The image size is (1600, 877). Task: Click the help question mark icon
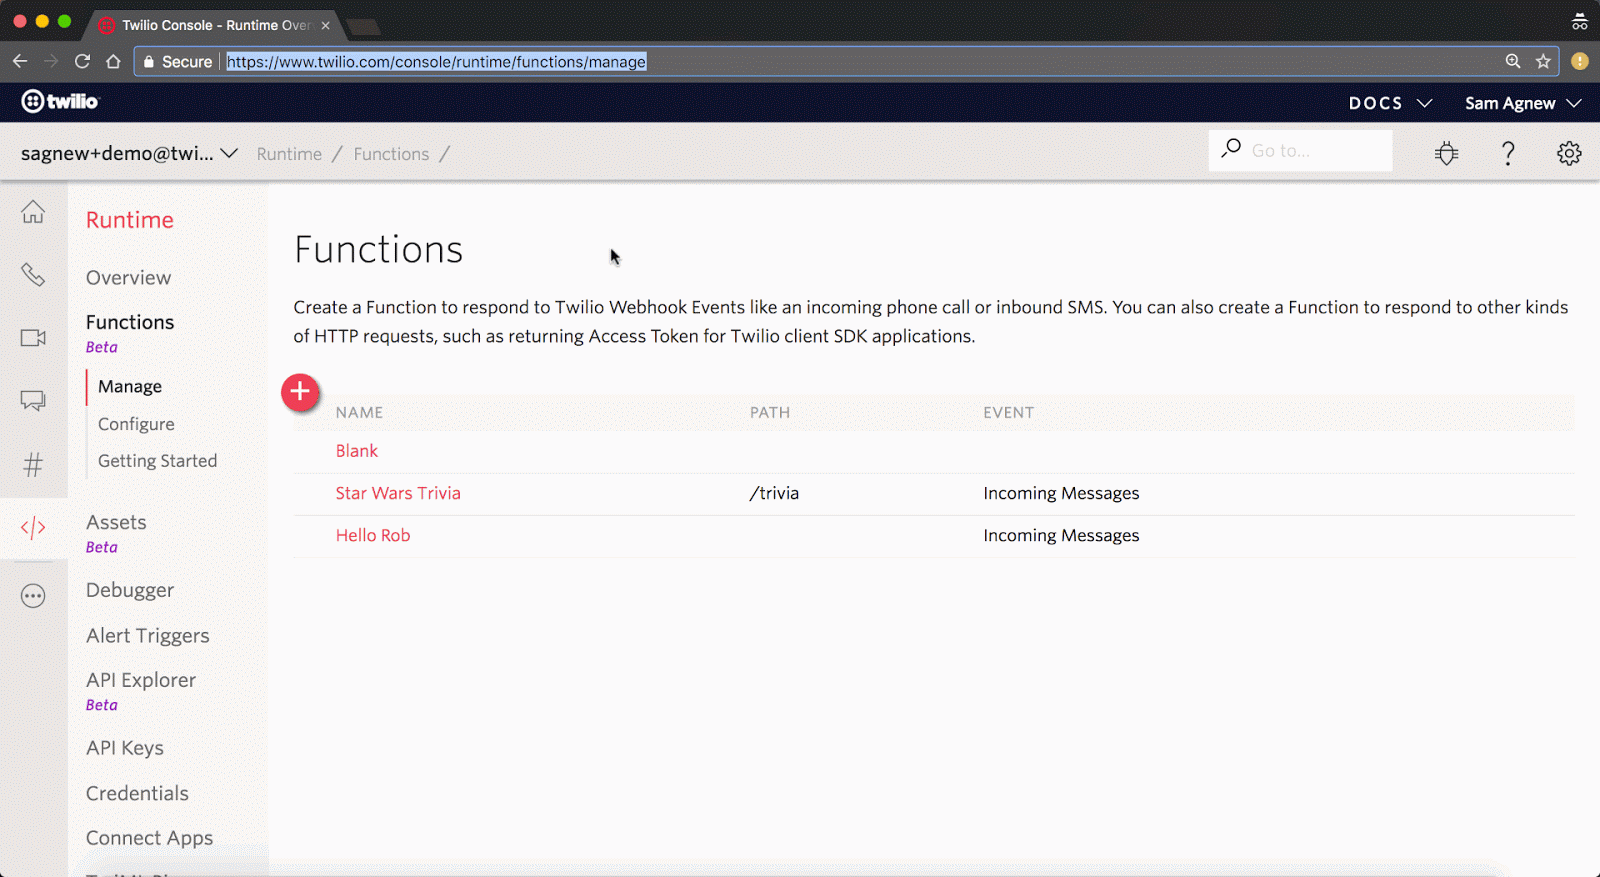[x=1508, y=153]
